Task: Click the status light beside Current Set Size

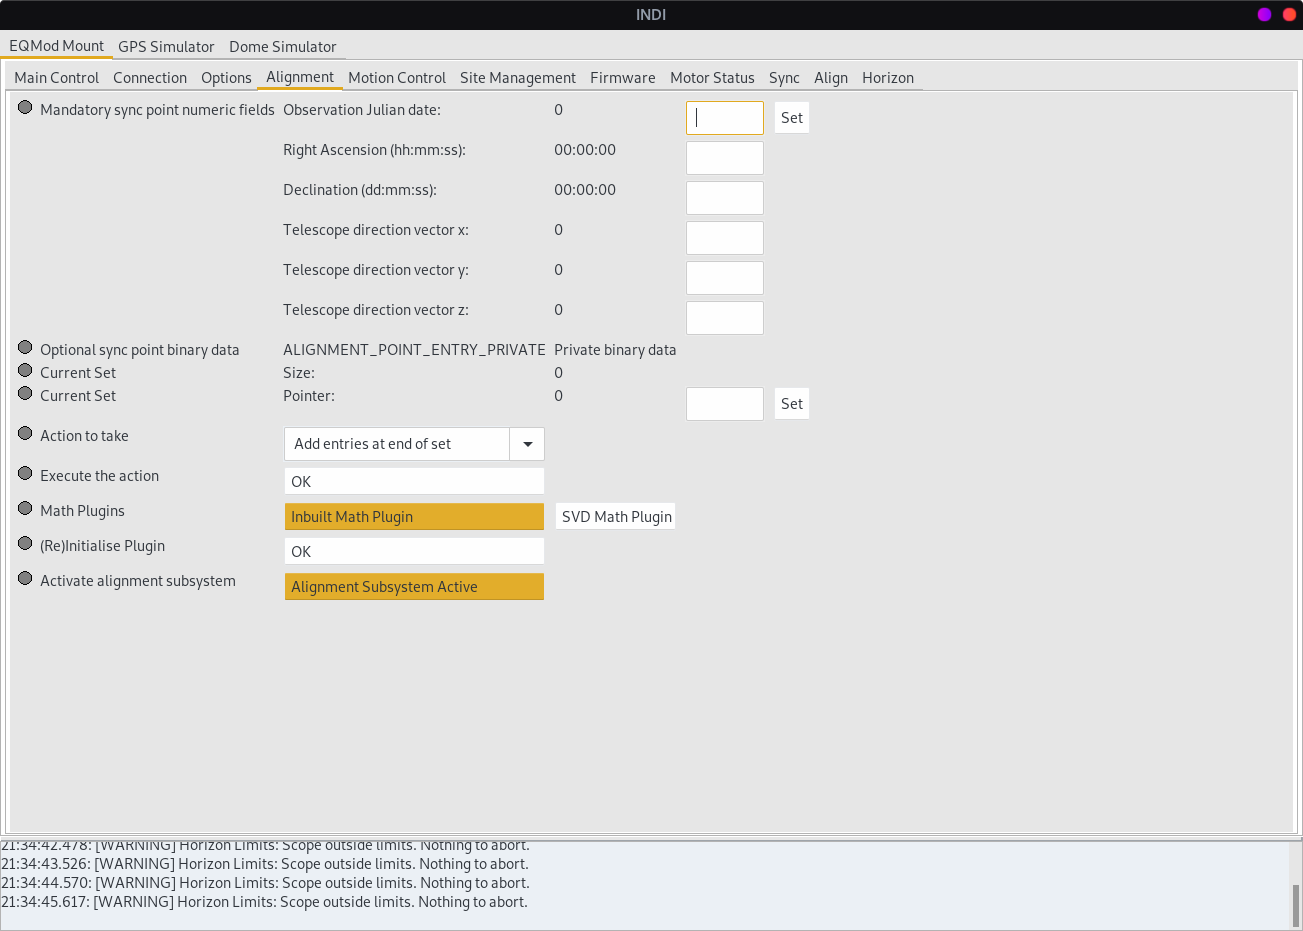Action: coord(25,370)
